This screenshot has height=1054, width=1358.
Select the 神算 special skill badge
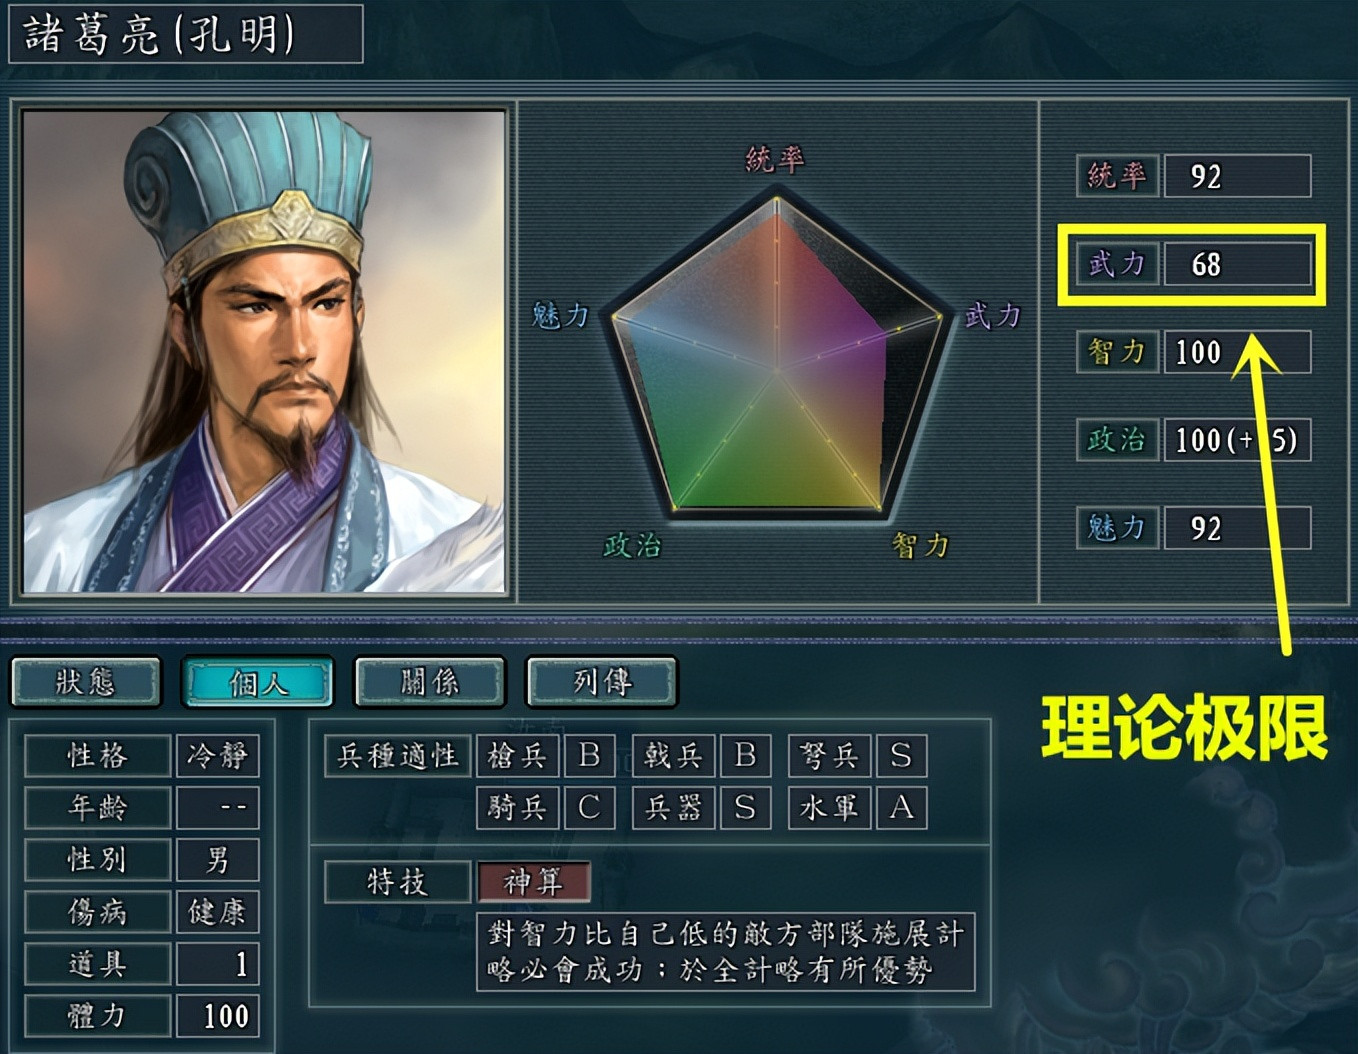[x=533, y=882]
